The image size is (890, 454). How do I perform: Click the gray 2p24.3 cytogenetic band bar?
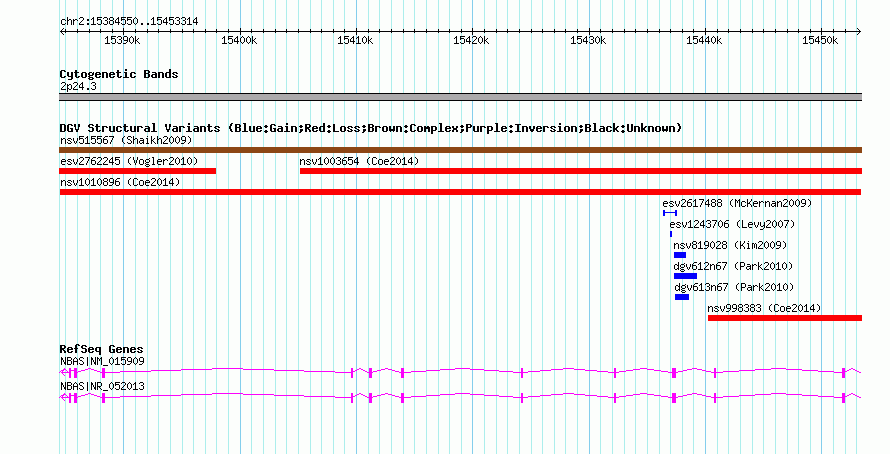pyautogui.click(x=460, y=97)
